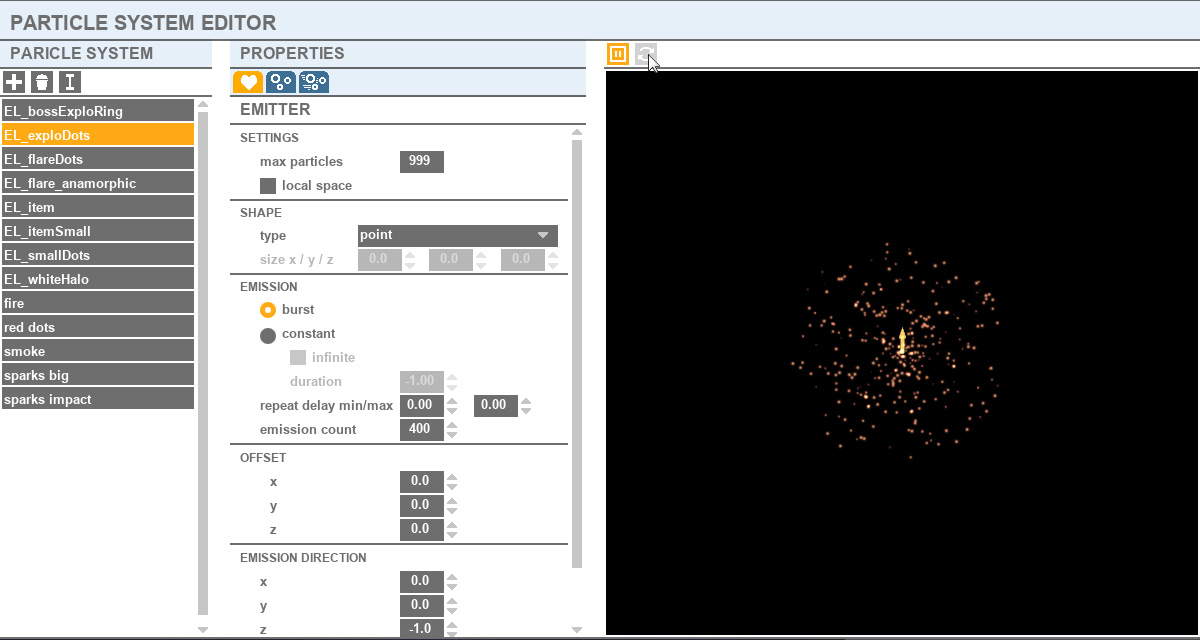Select sparks impact entry
Screen dimensions: 1200x640
pyautogui.click(x=98, y=399)
